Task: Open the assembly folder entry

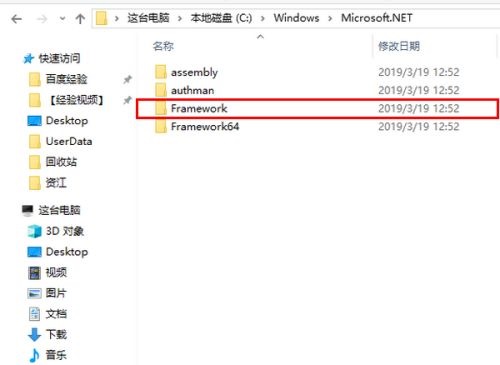Action: [x=194, y=72]
